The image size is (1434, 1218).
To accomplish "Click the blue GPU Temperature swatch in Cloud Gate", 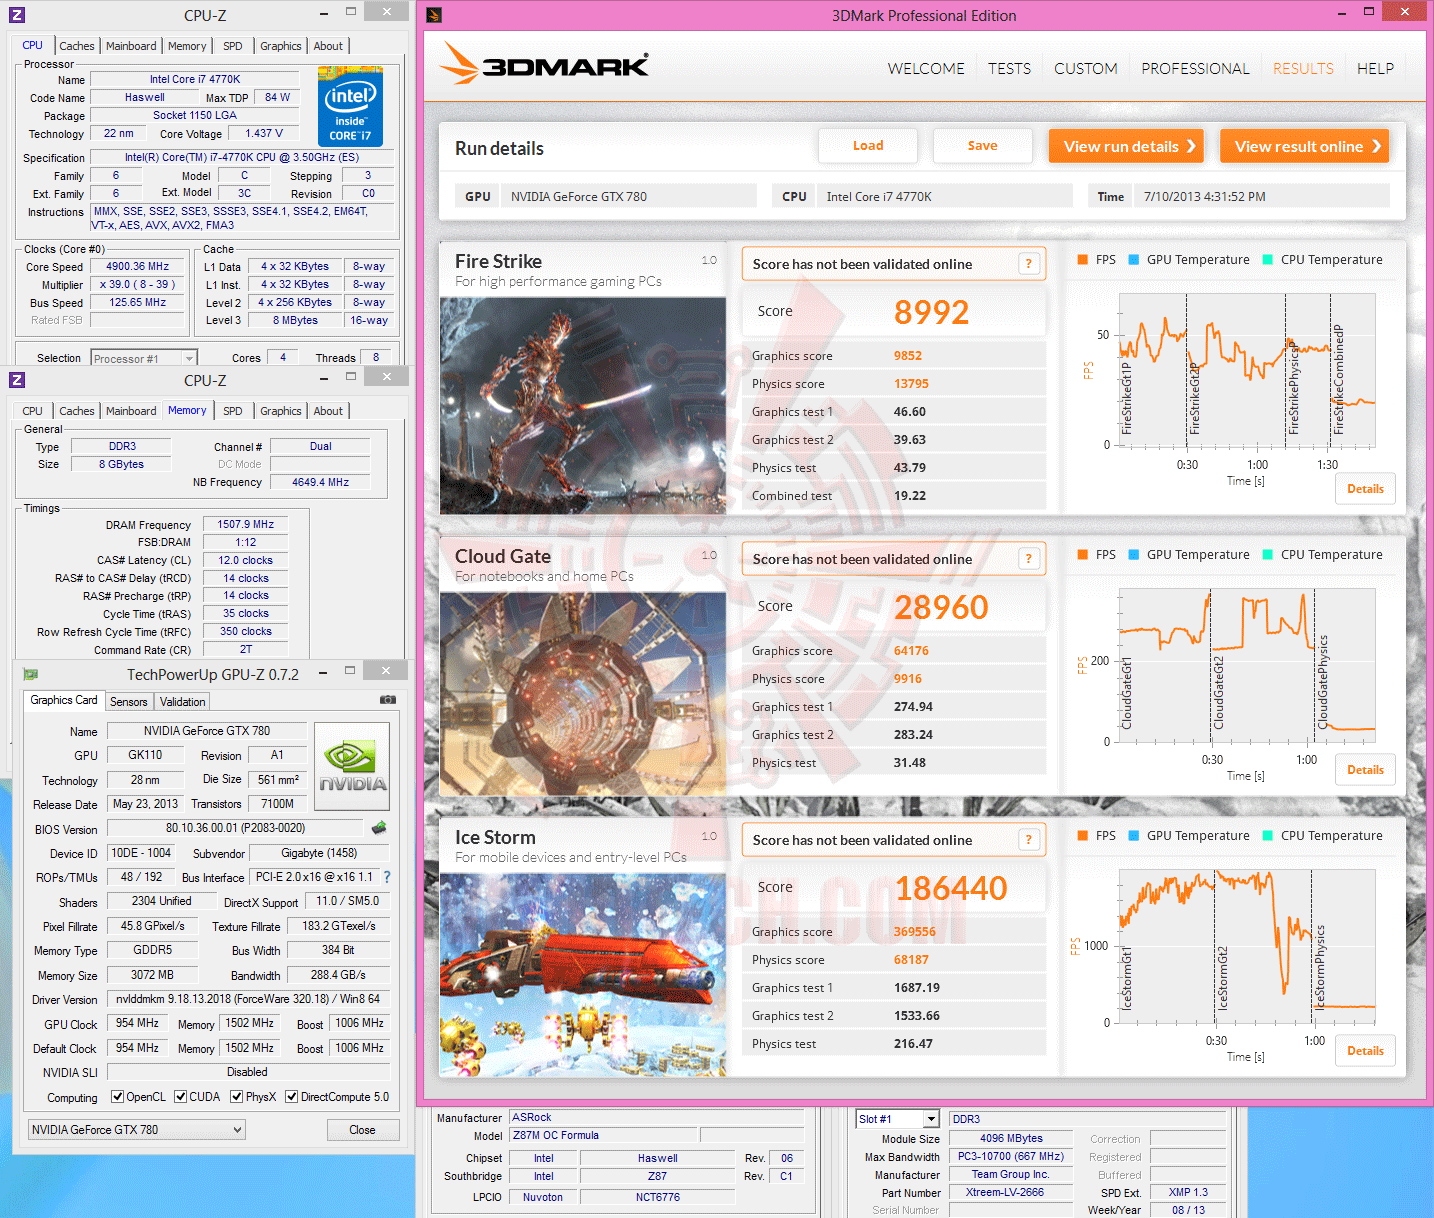I will (1134, 555).
